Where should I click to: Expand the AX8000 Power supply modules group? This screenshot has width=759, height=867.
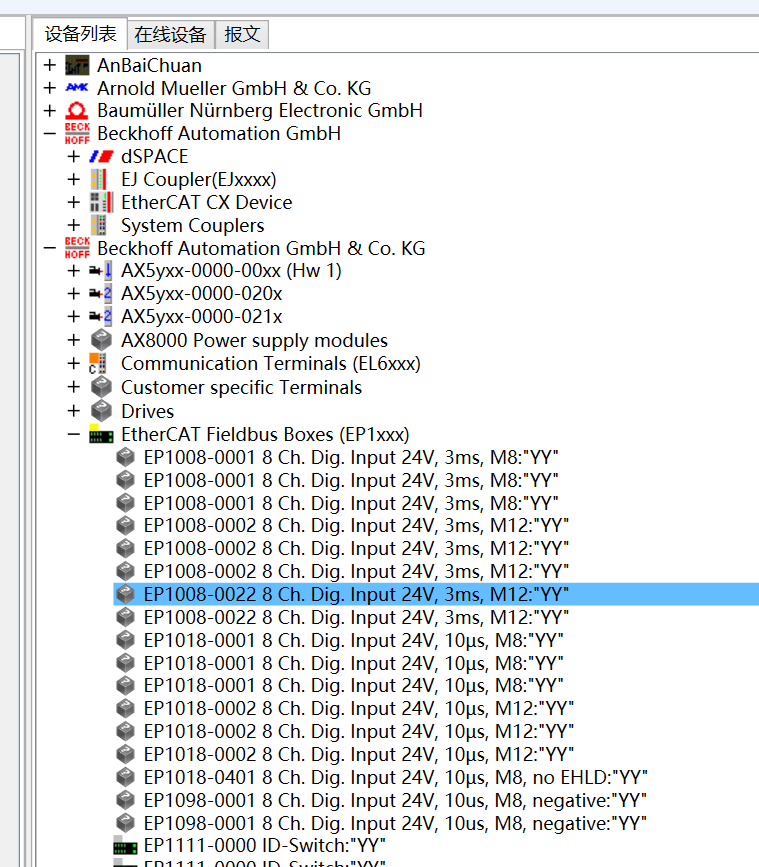pyautogui.click(x=74, y=340)
